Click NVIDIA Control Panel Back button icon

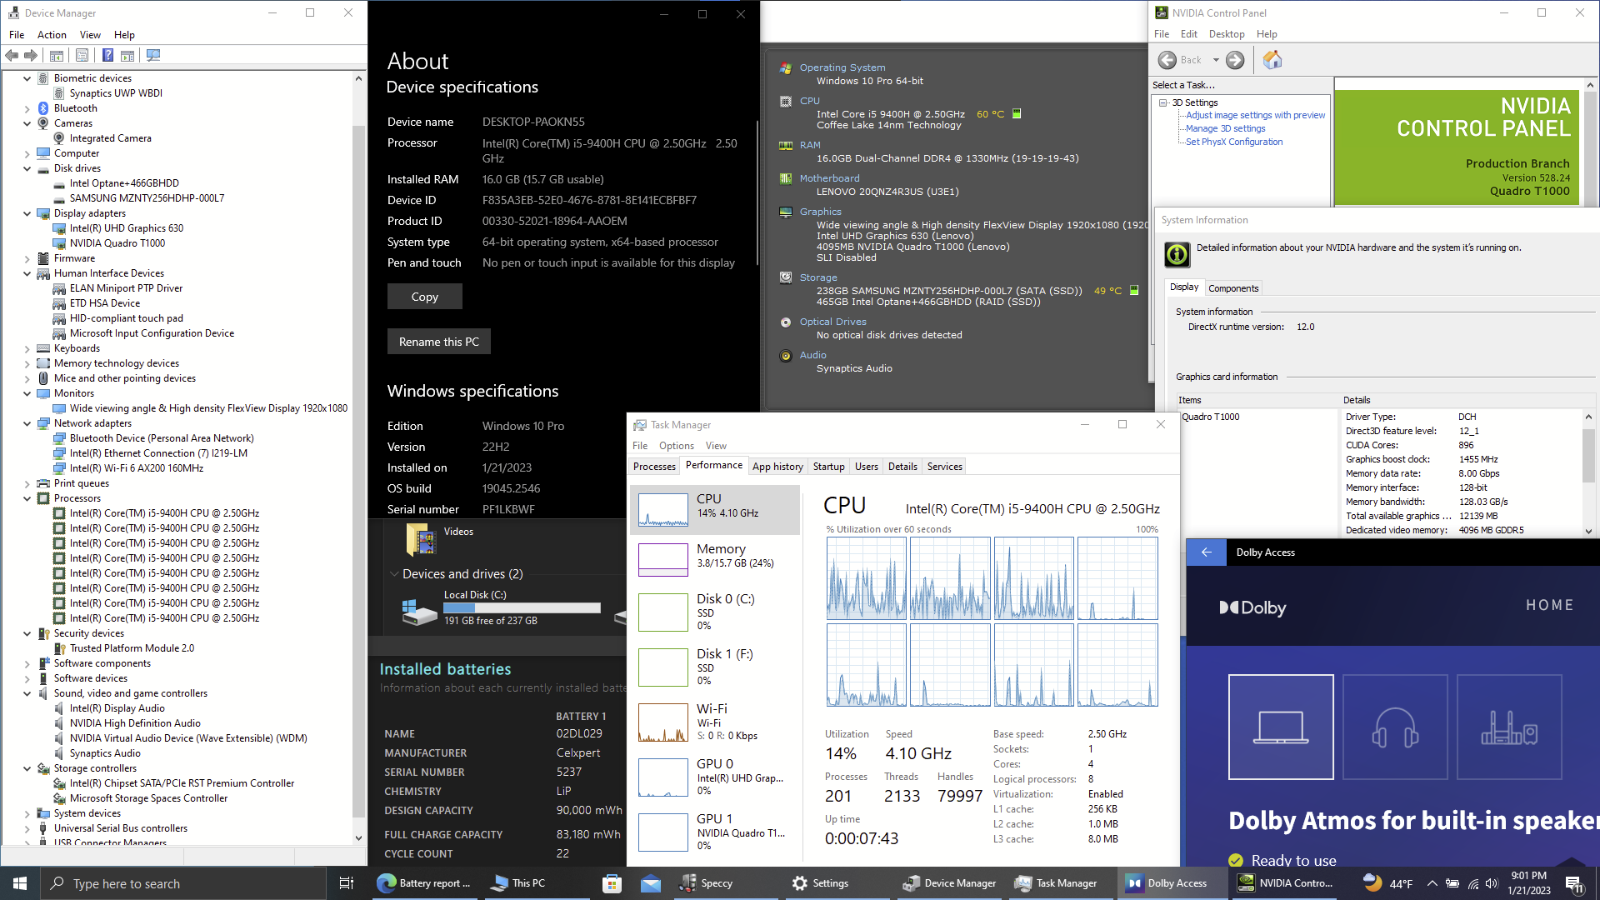(x=1168, y=60)
